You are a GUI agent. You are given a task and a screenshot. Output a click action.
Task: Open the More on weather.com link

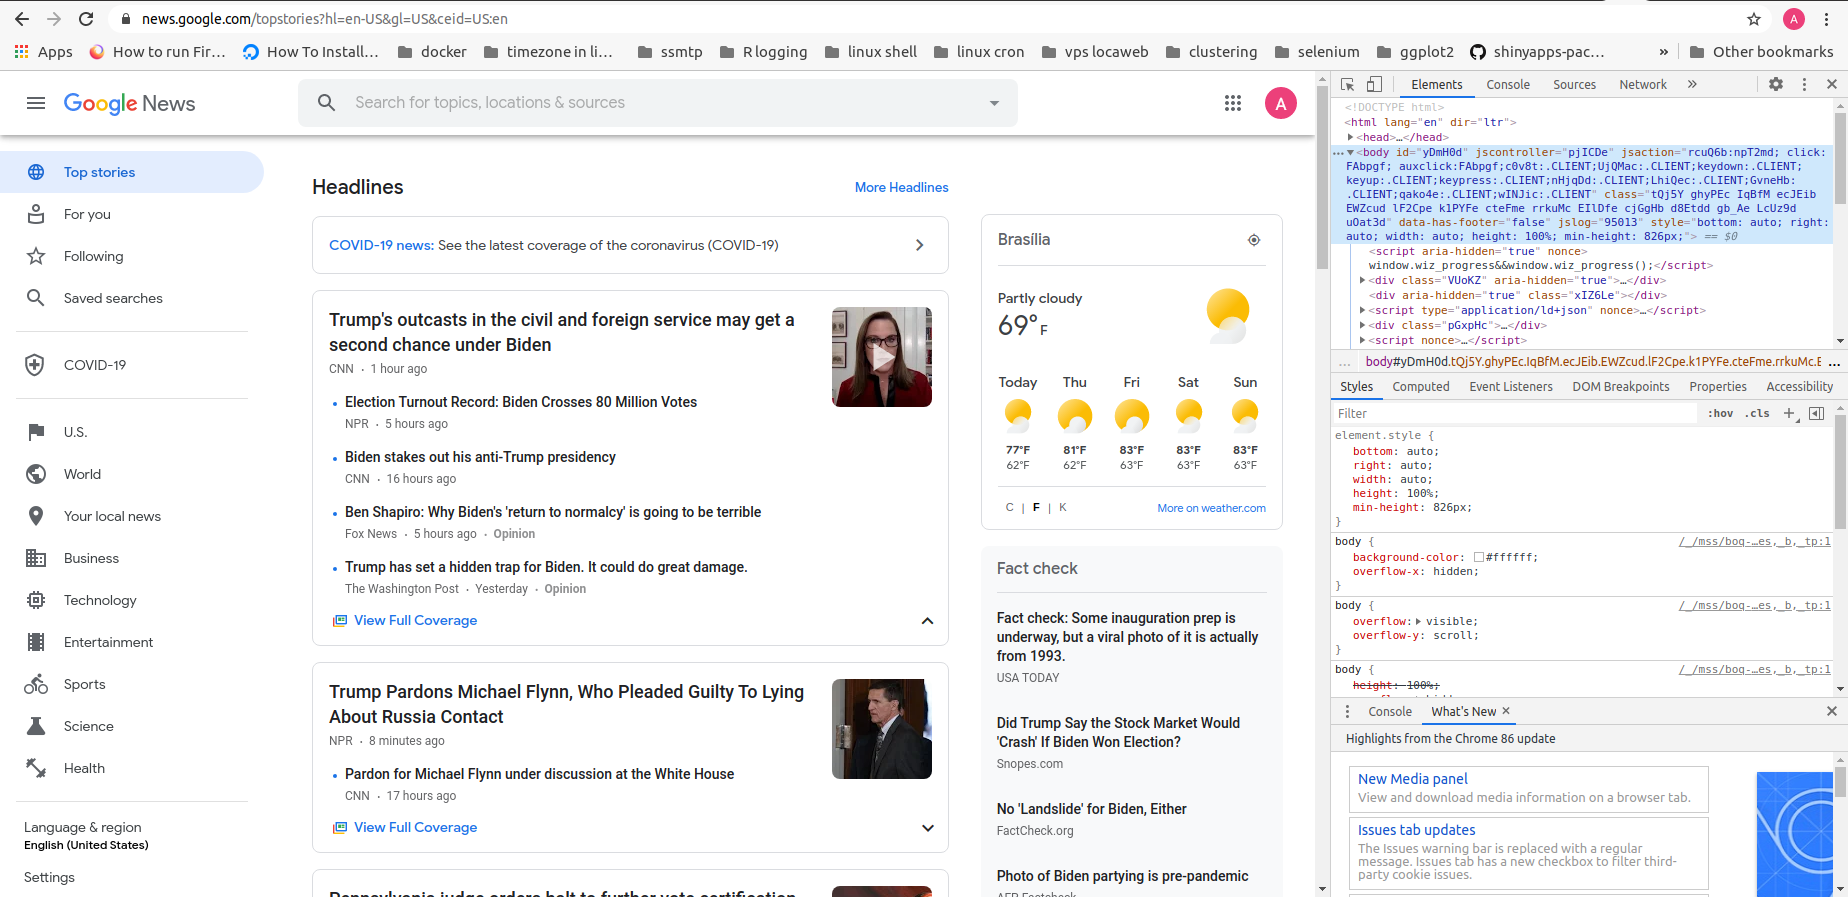click(1211, 508)
